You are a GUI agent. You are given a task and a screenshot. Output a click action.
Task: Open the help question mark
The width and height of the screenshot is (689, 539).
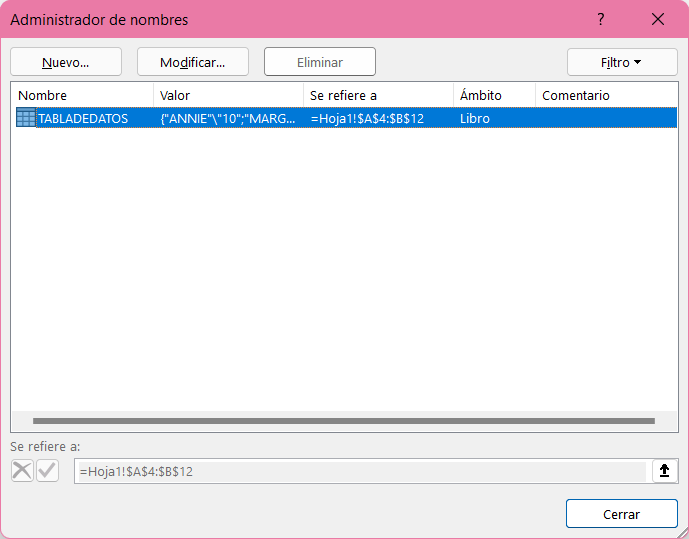[x=601, y=19]
